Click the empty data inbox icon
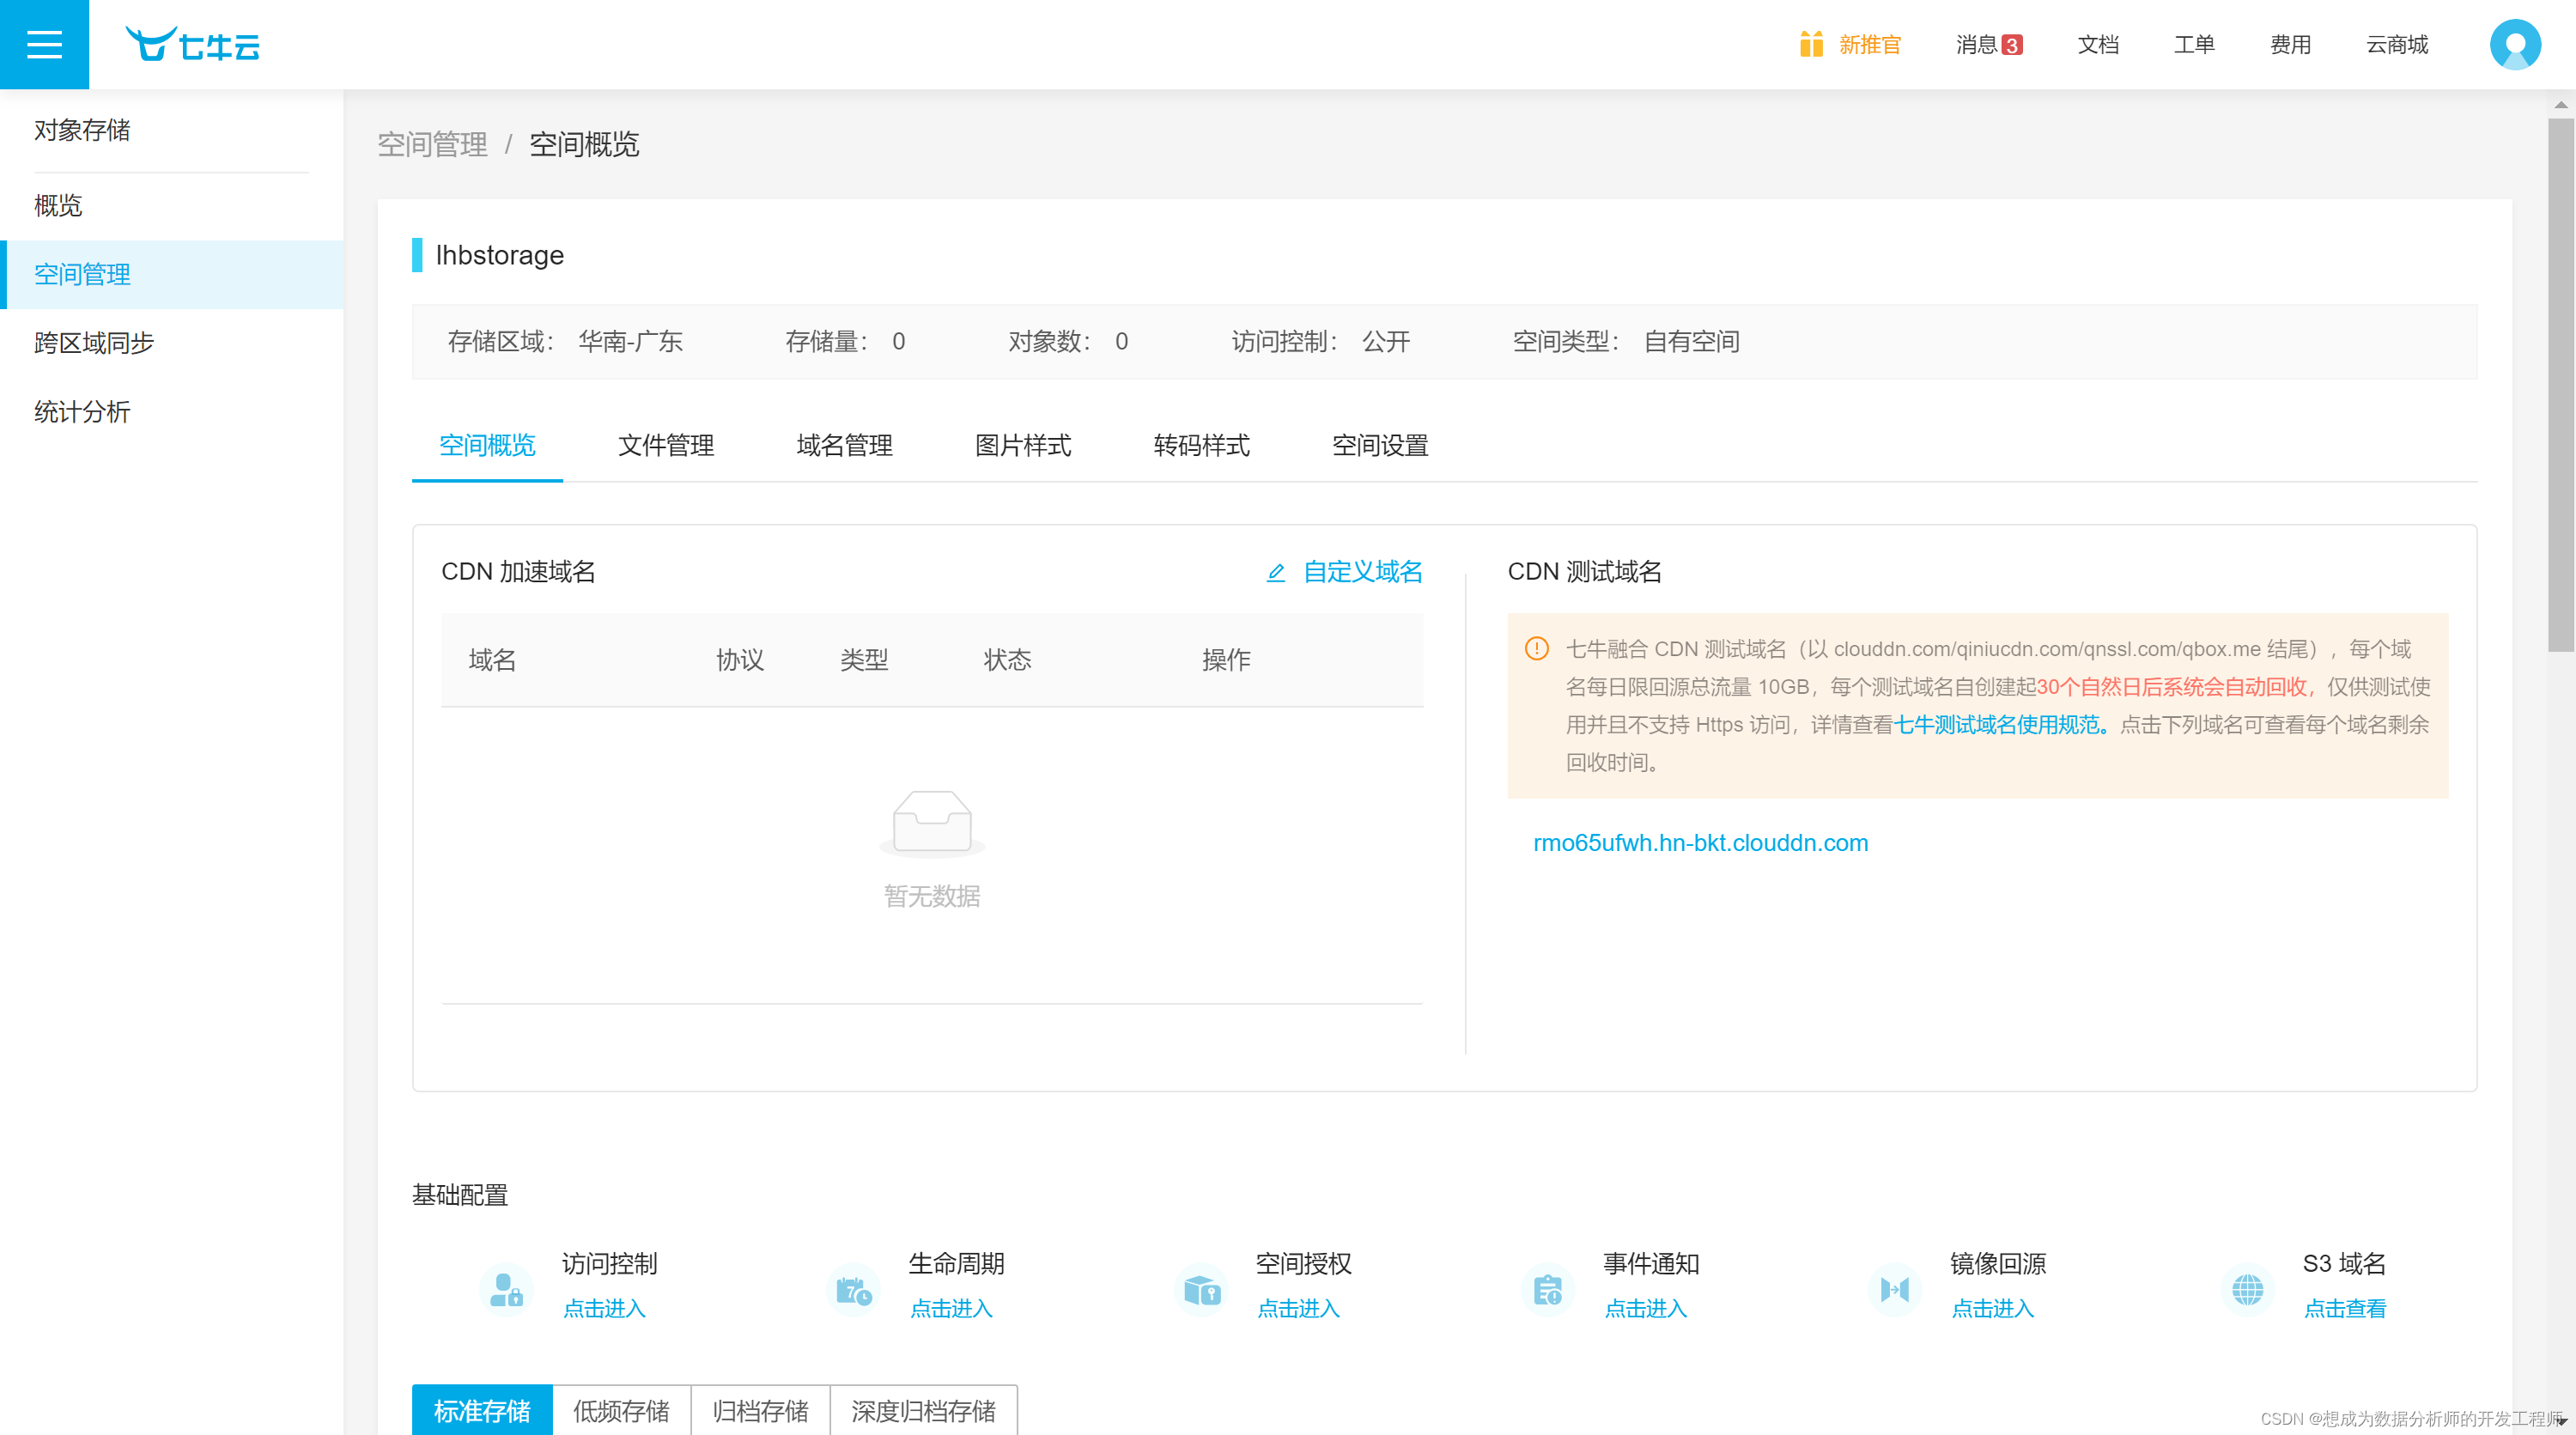2576x1435 pixels. [x=932, y=823]
